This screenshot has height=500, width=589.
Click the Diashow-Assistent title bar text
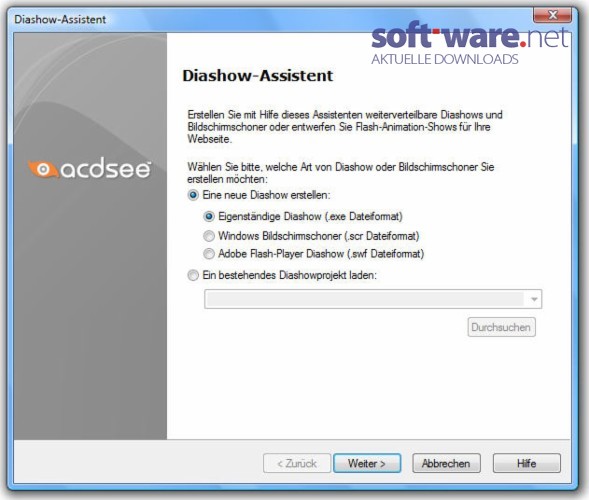[x=60, y=20]
